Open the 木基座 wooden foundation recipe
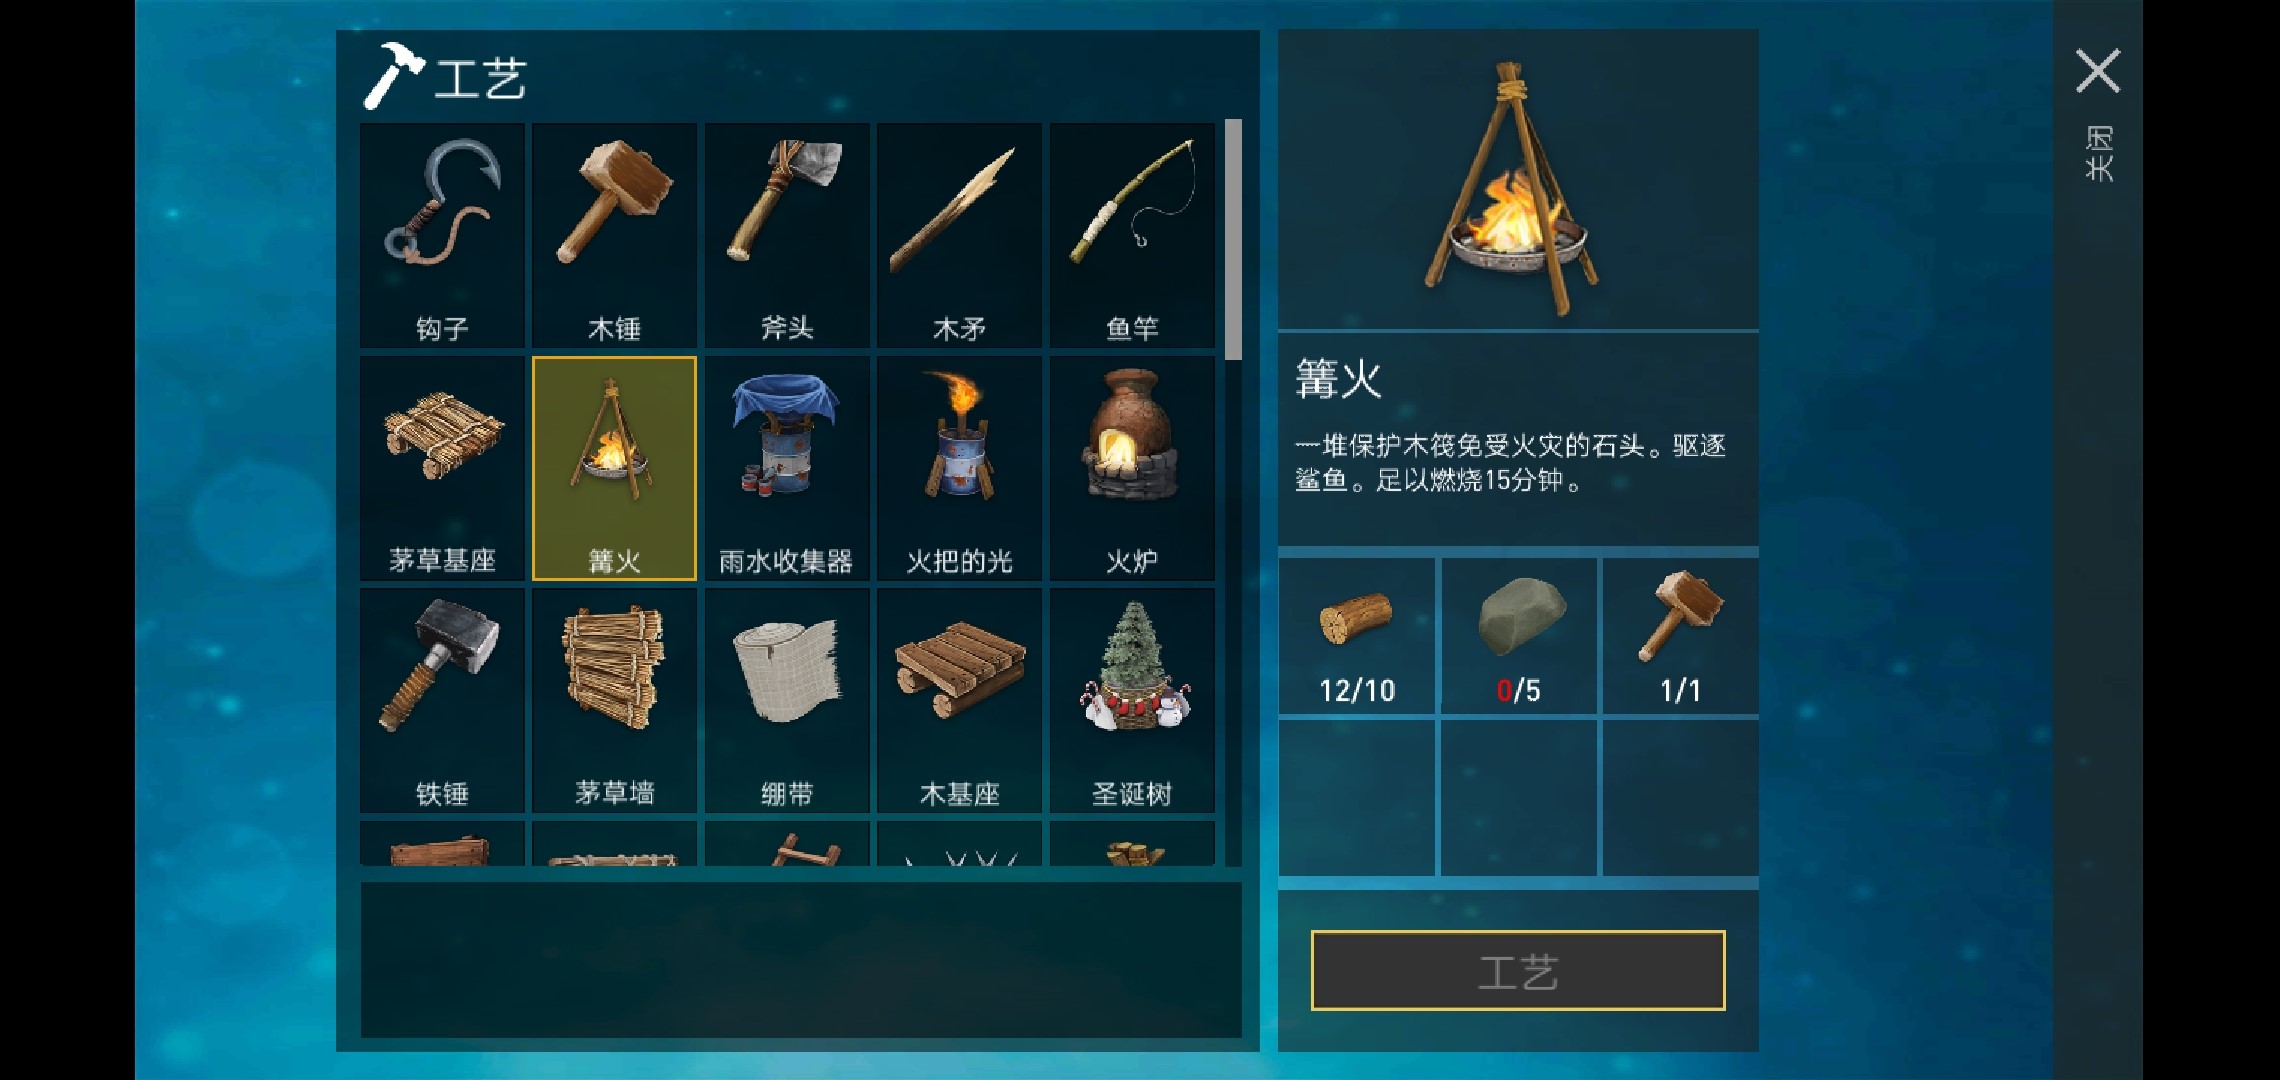This screenshot has height=1080, width=2280. (959, 700)
